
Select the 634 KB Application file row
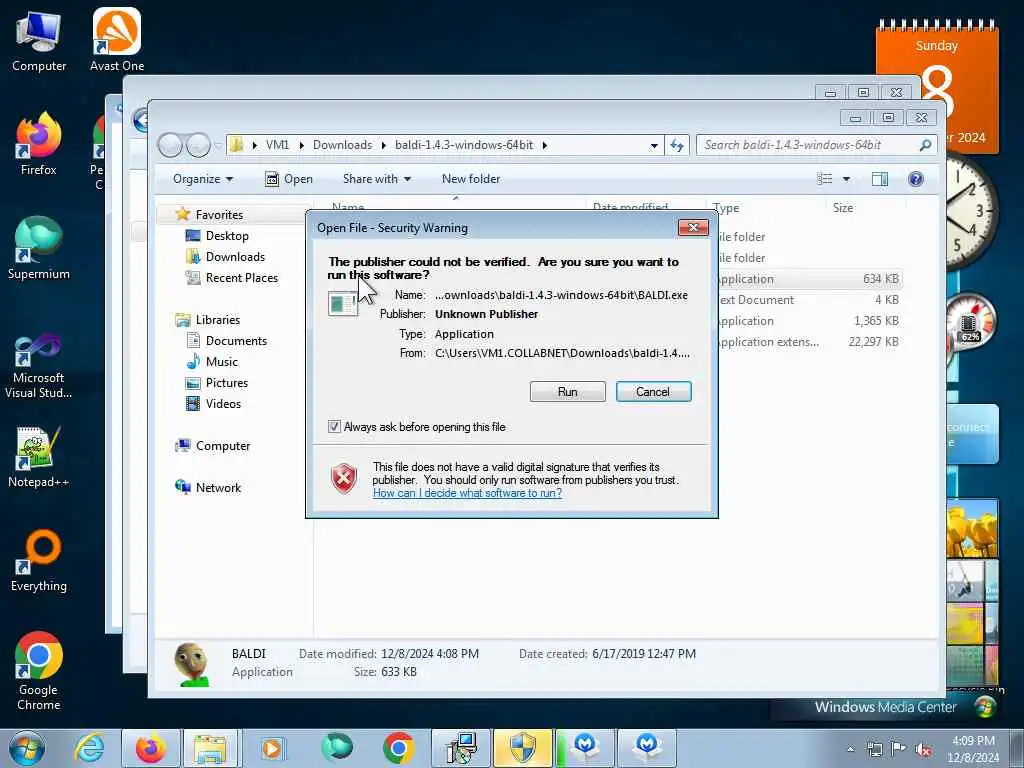click(808, 279)
